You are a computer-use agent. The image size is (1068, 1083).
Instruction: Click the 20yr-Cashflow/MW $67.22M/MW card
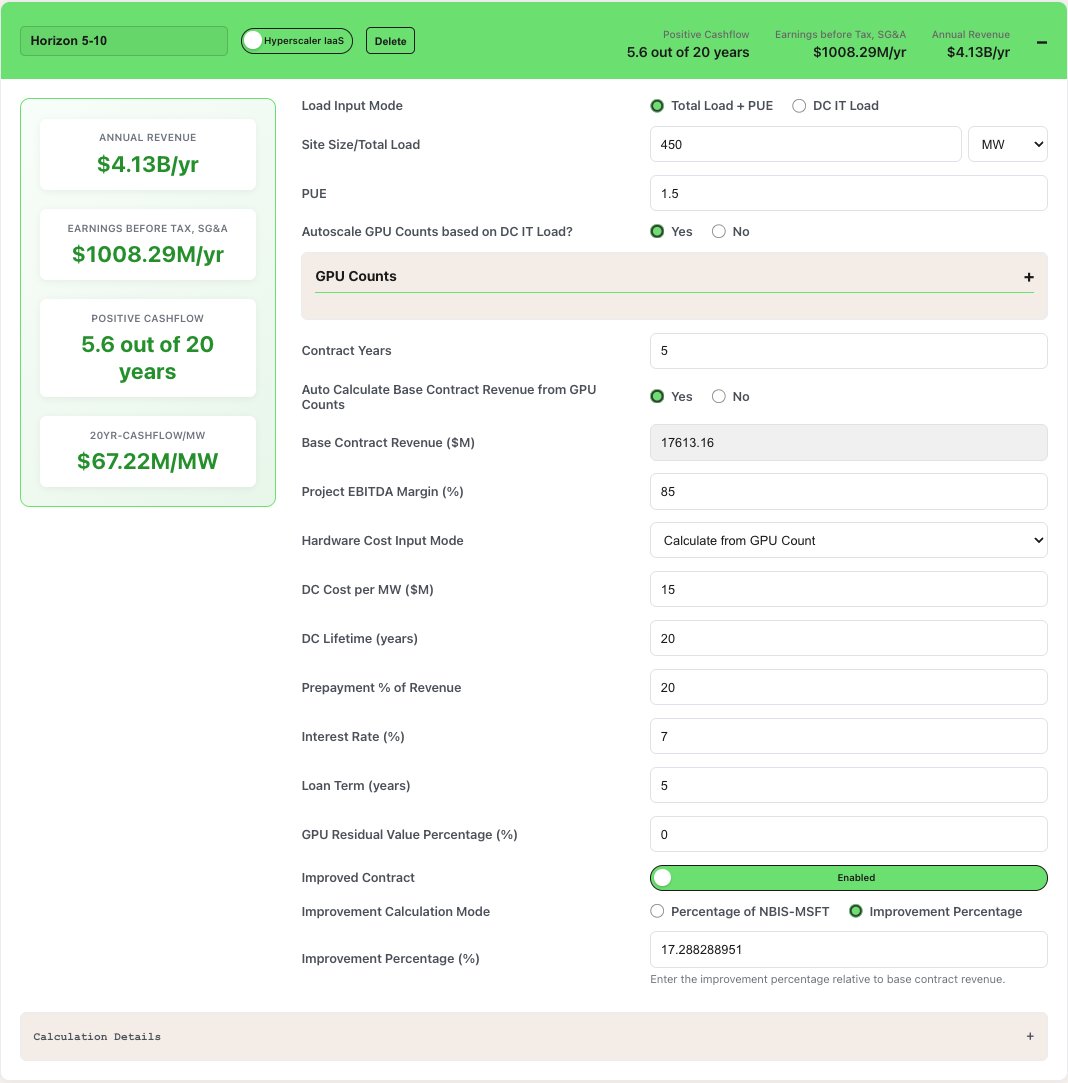point(148,451)
